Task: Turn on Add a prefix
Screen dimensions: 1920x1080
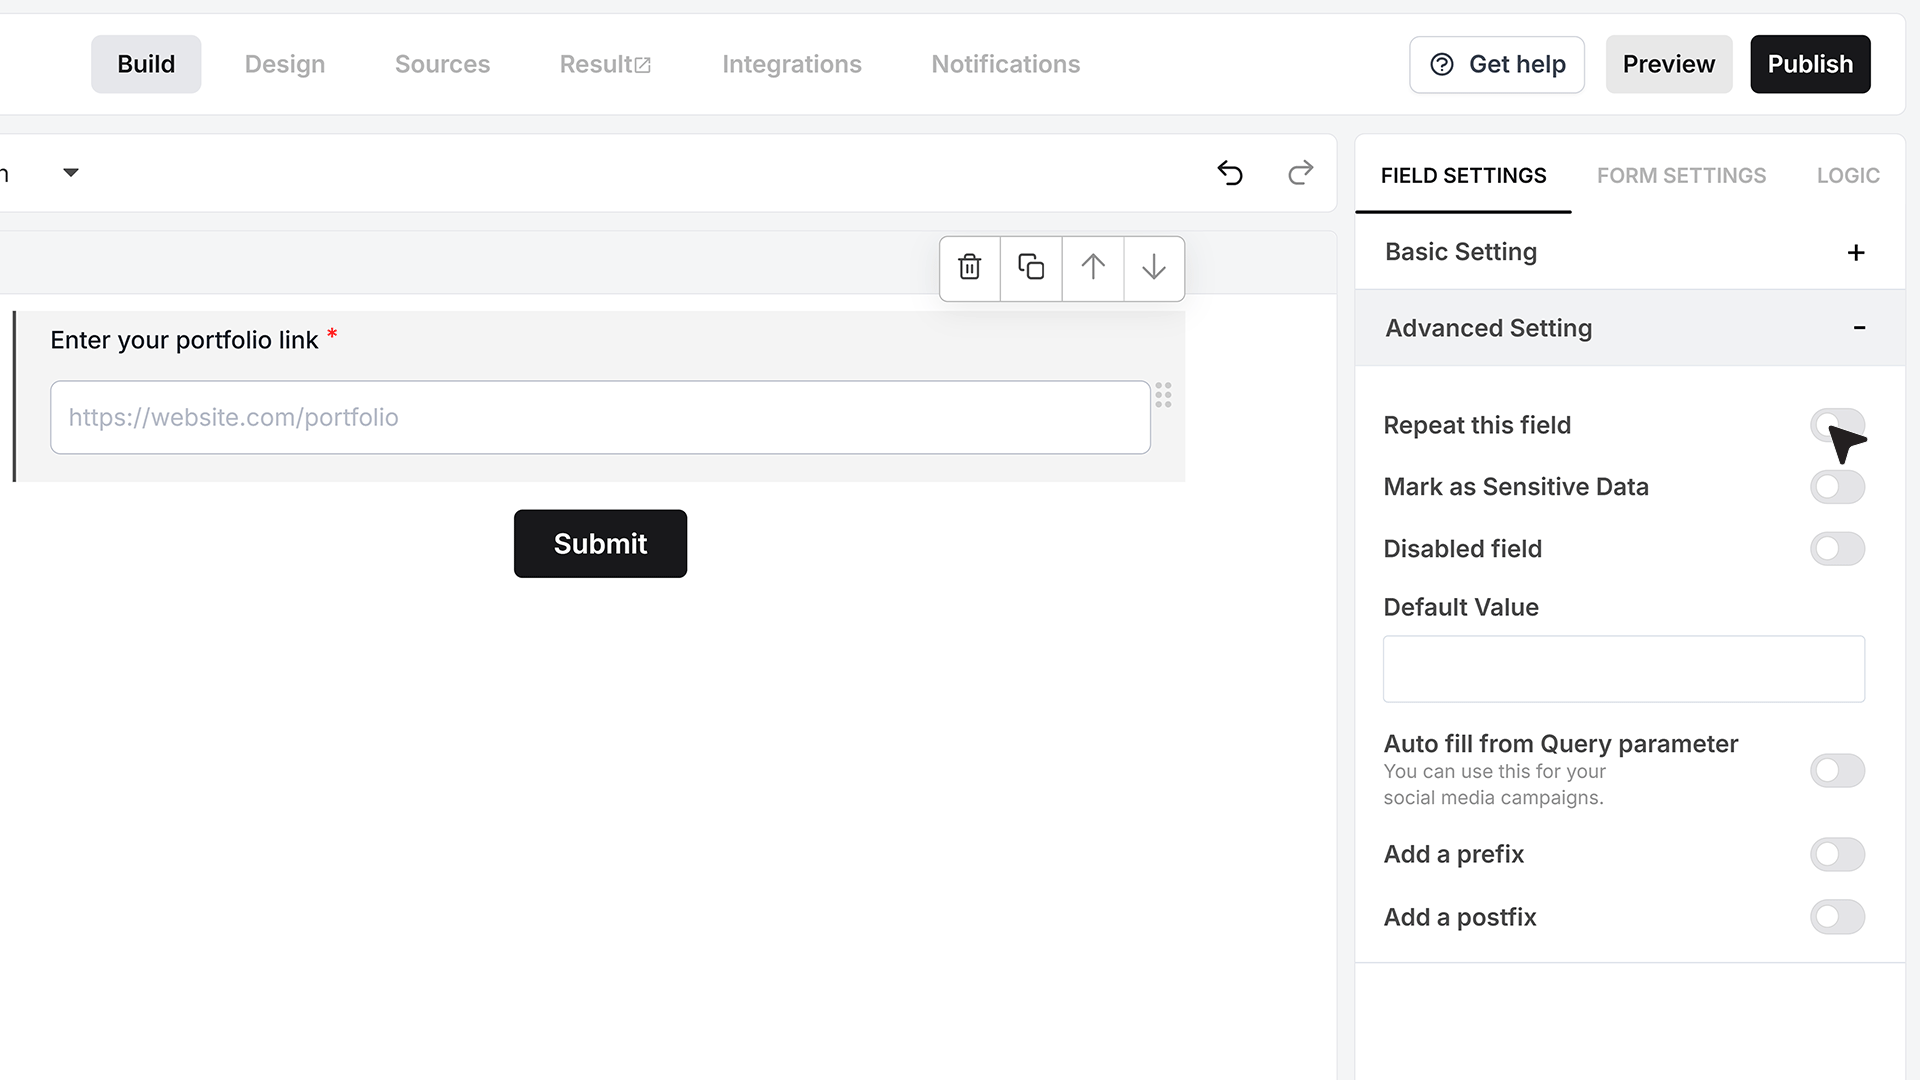Action: 1837,855
